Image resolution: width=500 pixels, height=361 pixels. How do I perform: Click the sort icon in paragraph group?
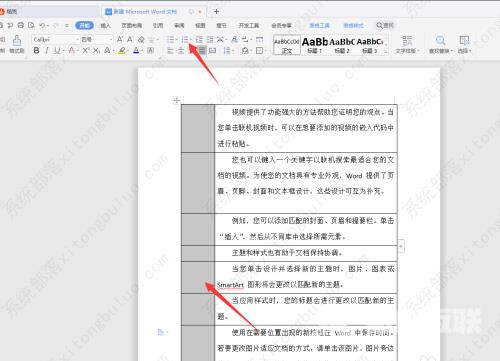[x=235, y=39]
